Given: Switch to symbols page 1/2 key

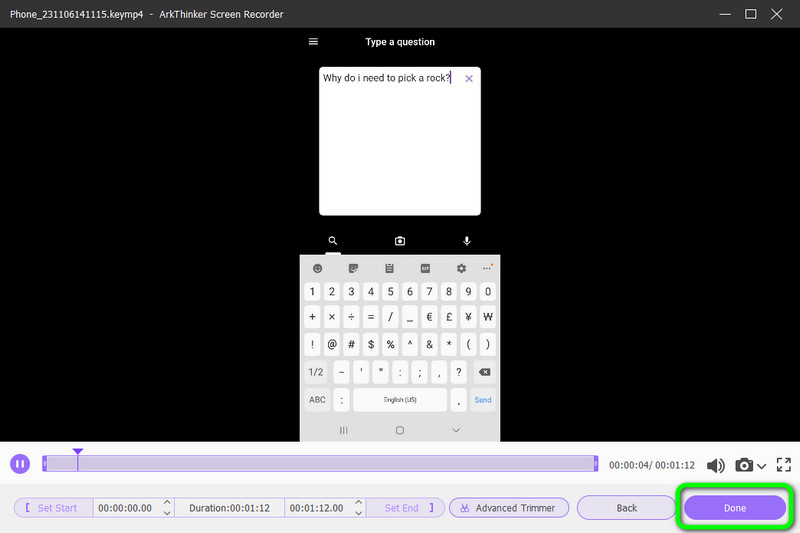Looking at the screenshot, I should (x=316, y=372).
